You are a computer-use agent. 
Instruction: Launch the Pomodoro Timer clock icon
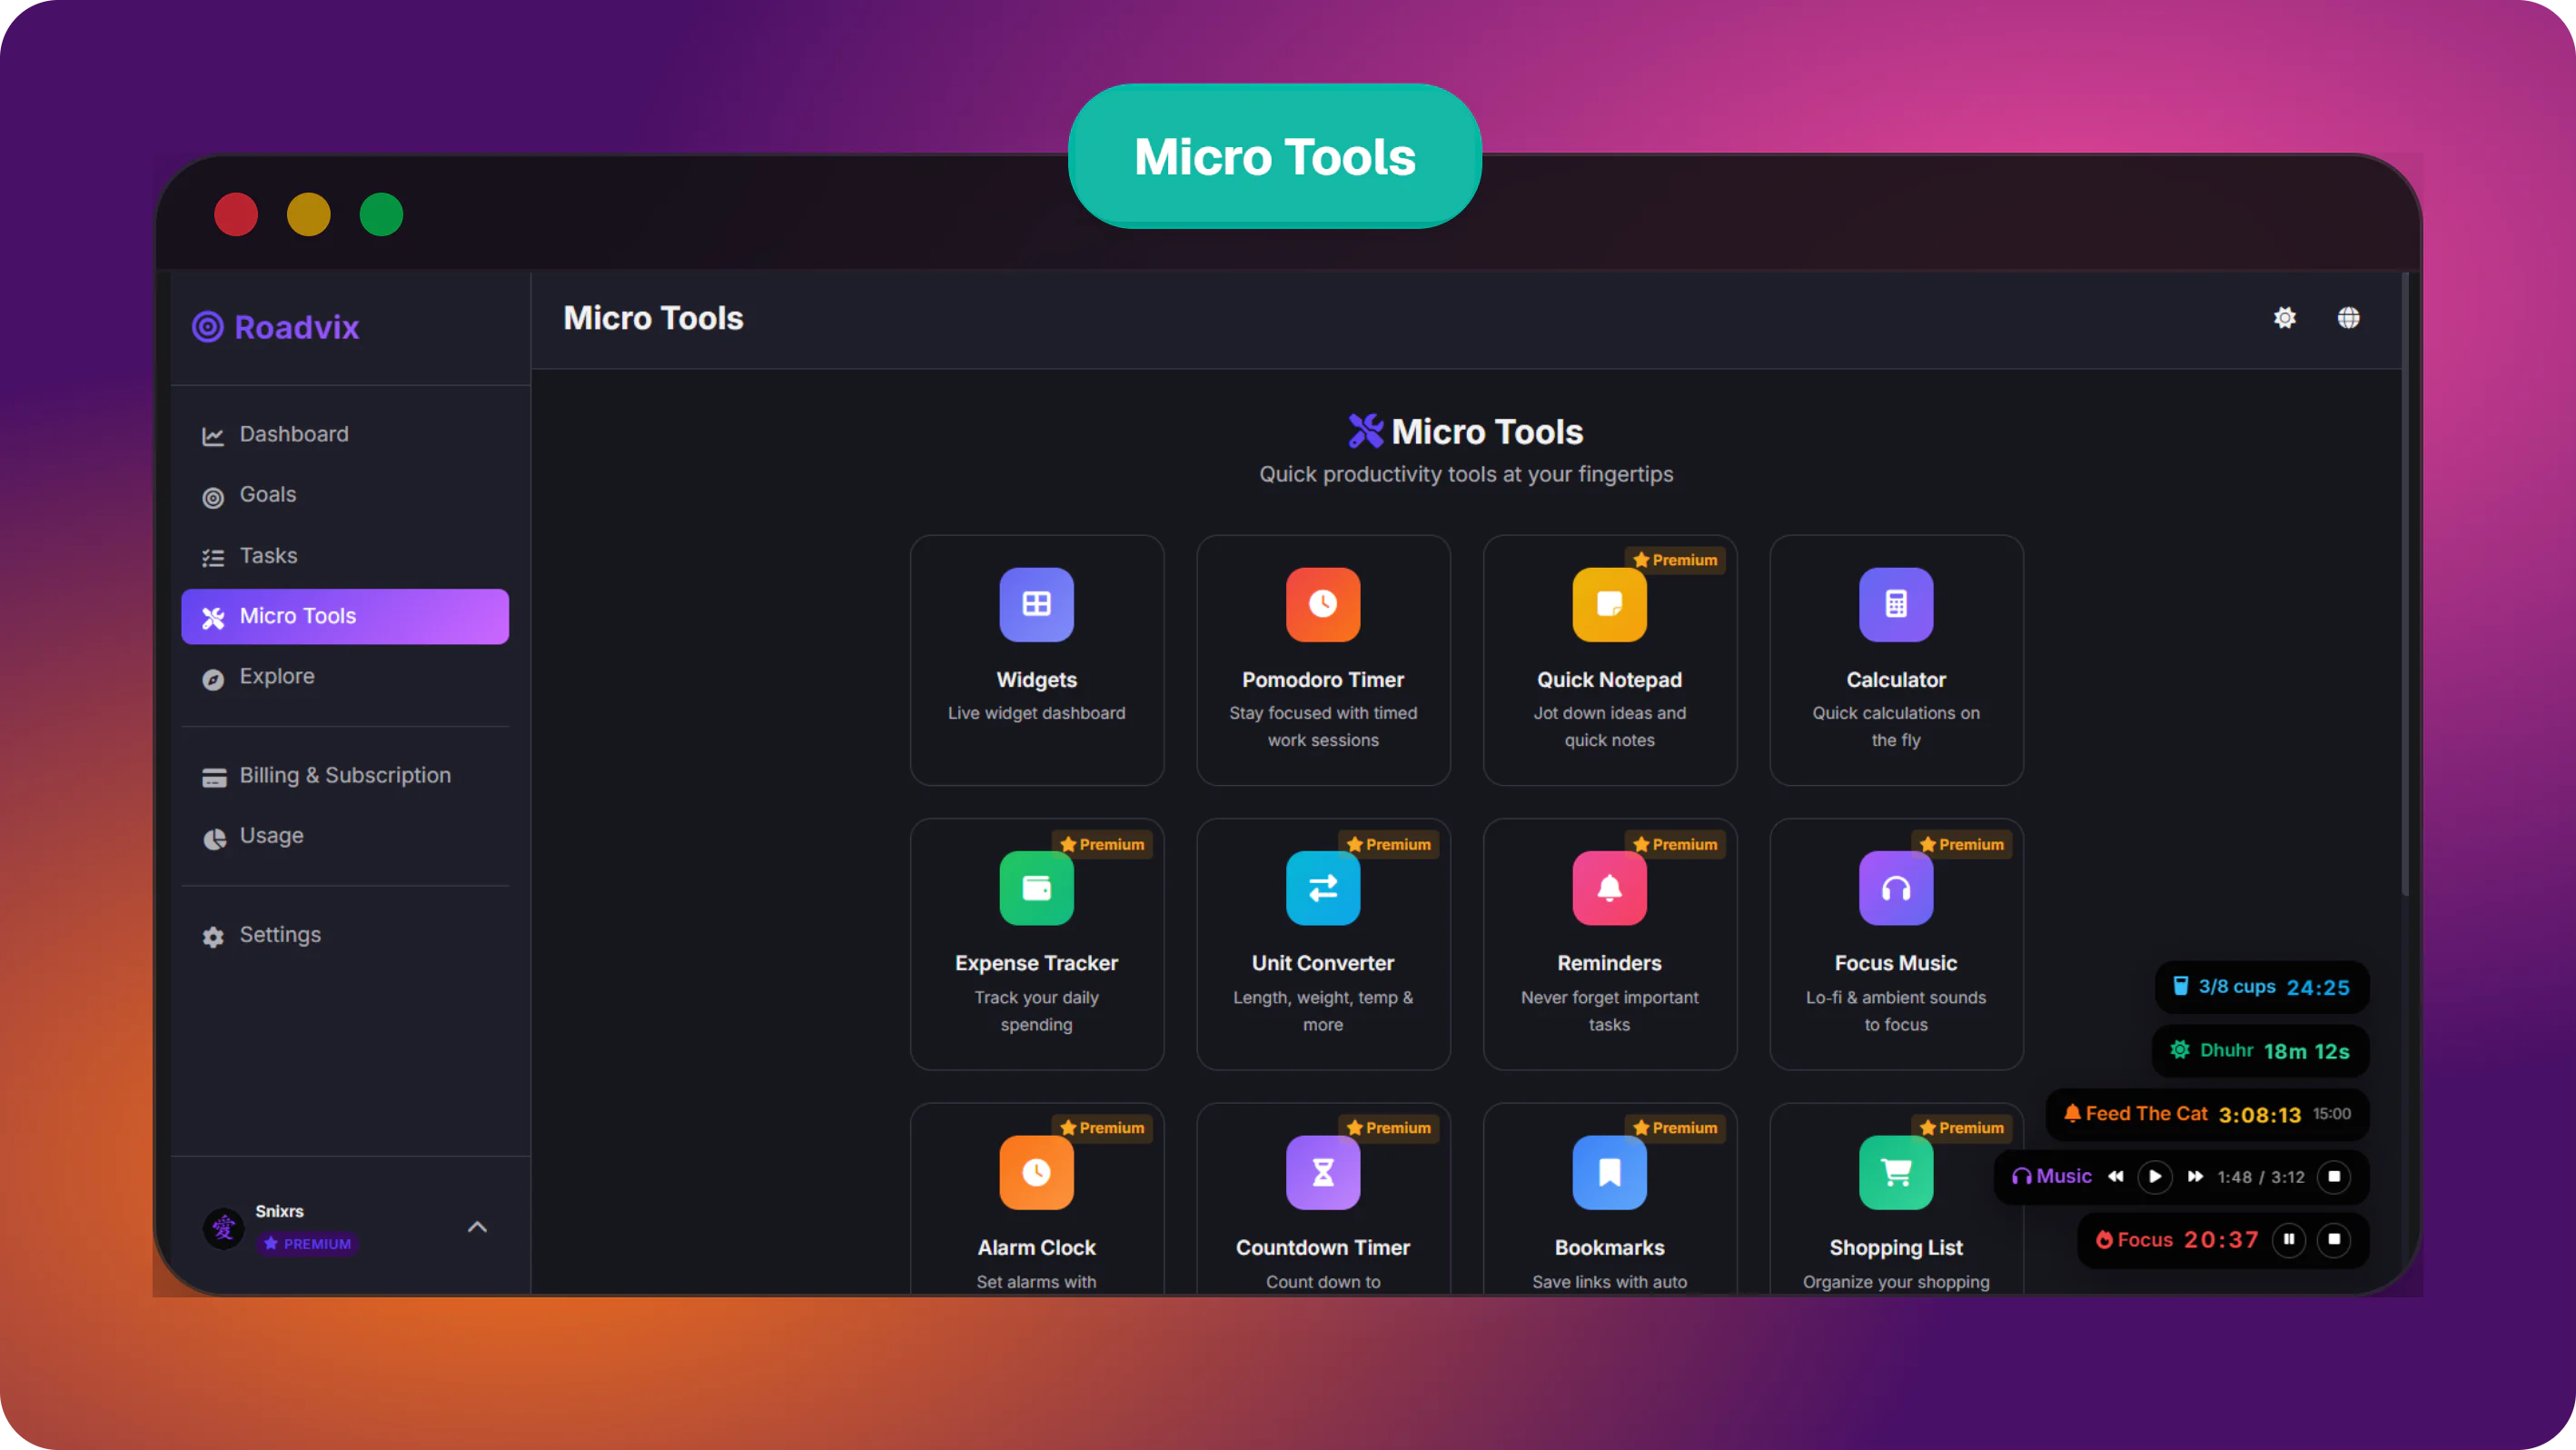1323,604
